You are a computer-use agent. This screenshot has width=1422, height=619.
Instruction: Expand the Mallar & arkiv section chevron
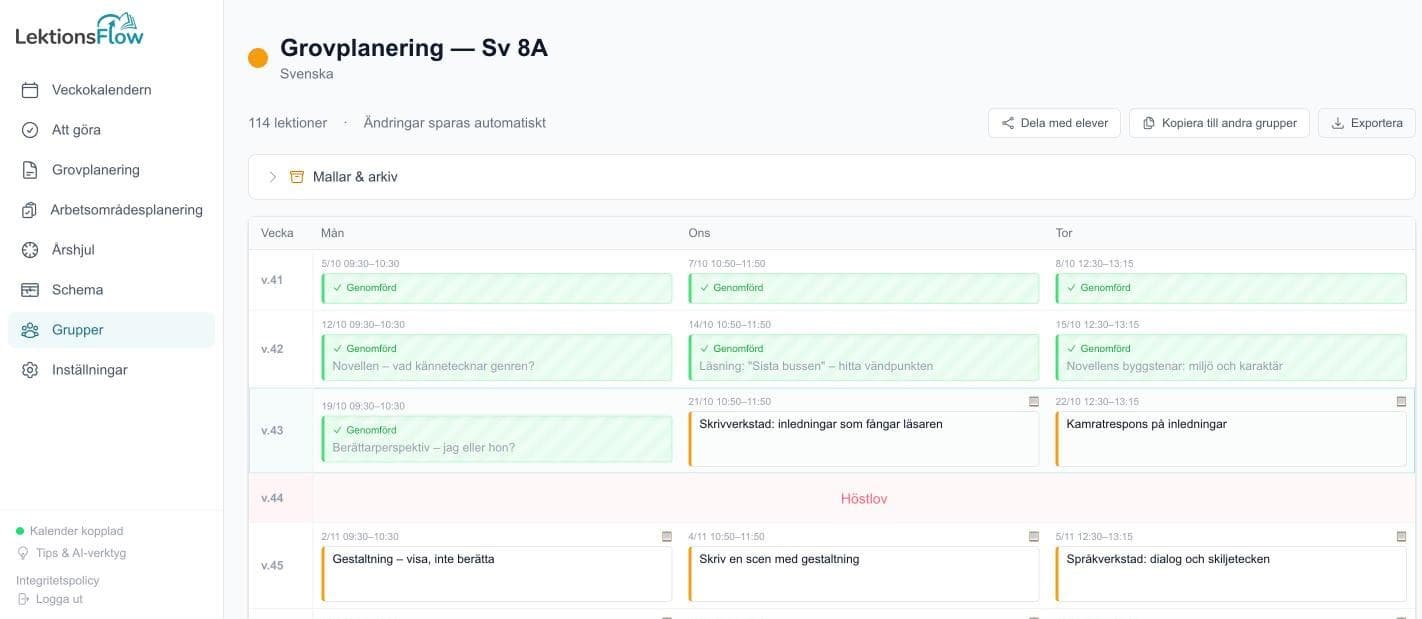coord(272,177)
